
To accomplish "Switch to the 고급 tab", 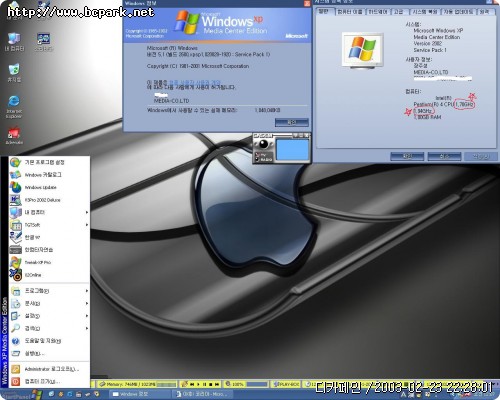I will pos(399,12).
